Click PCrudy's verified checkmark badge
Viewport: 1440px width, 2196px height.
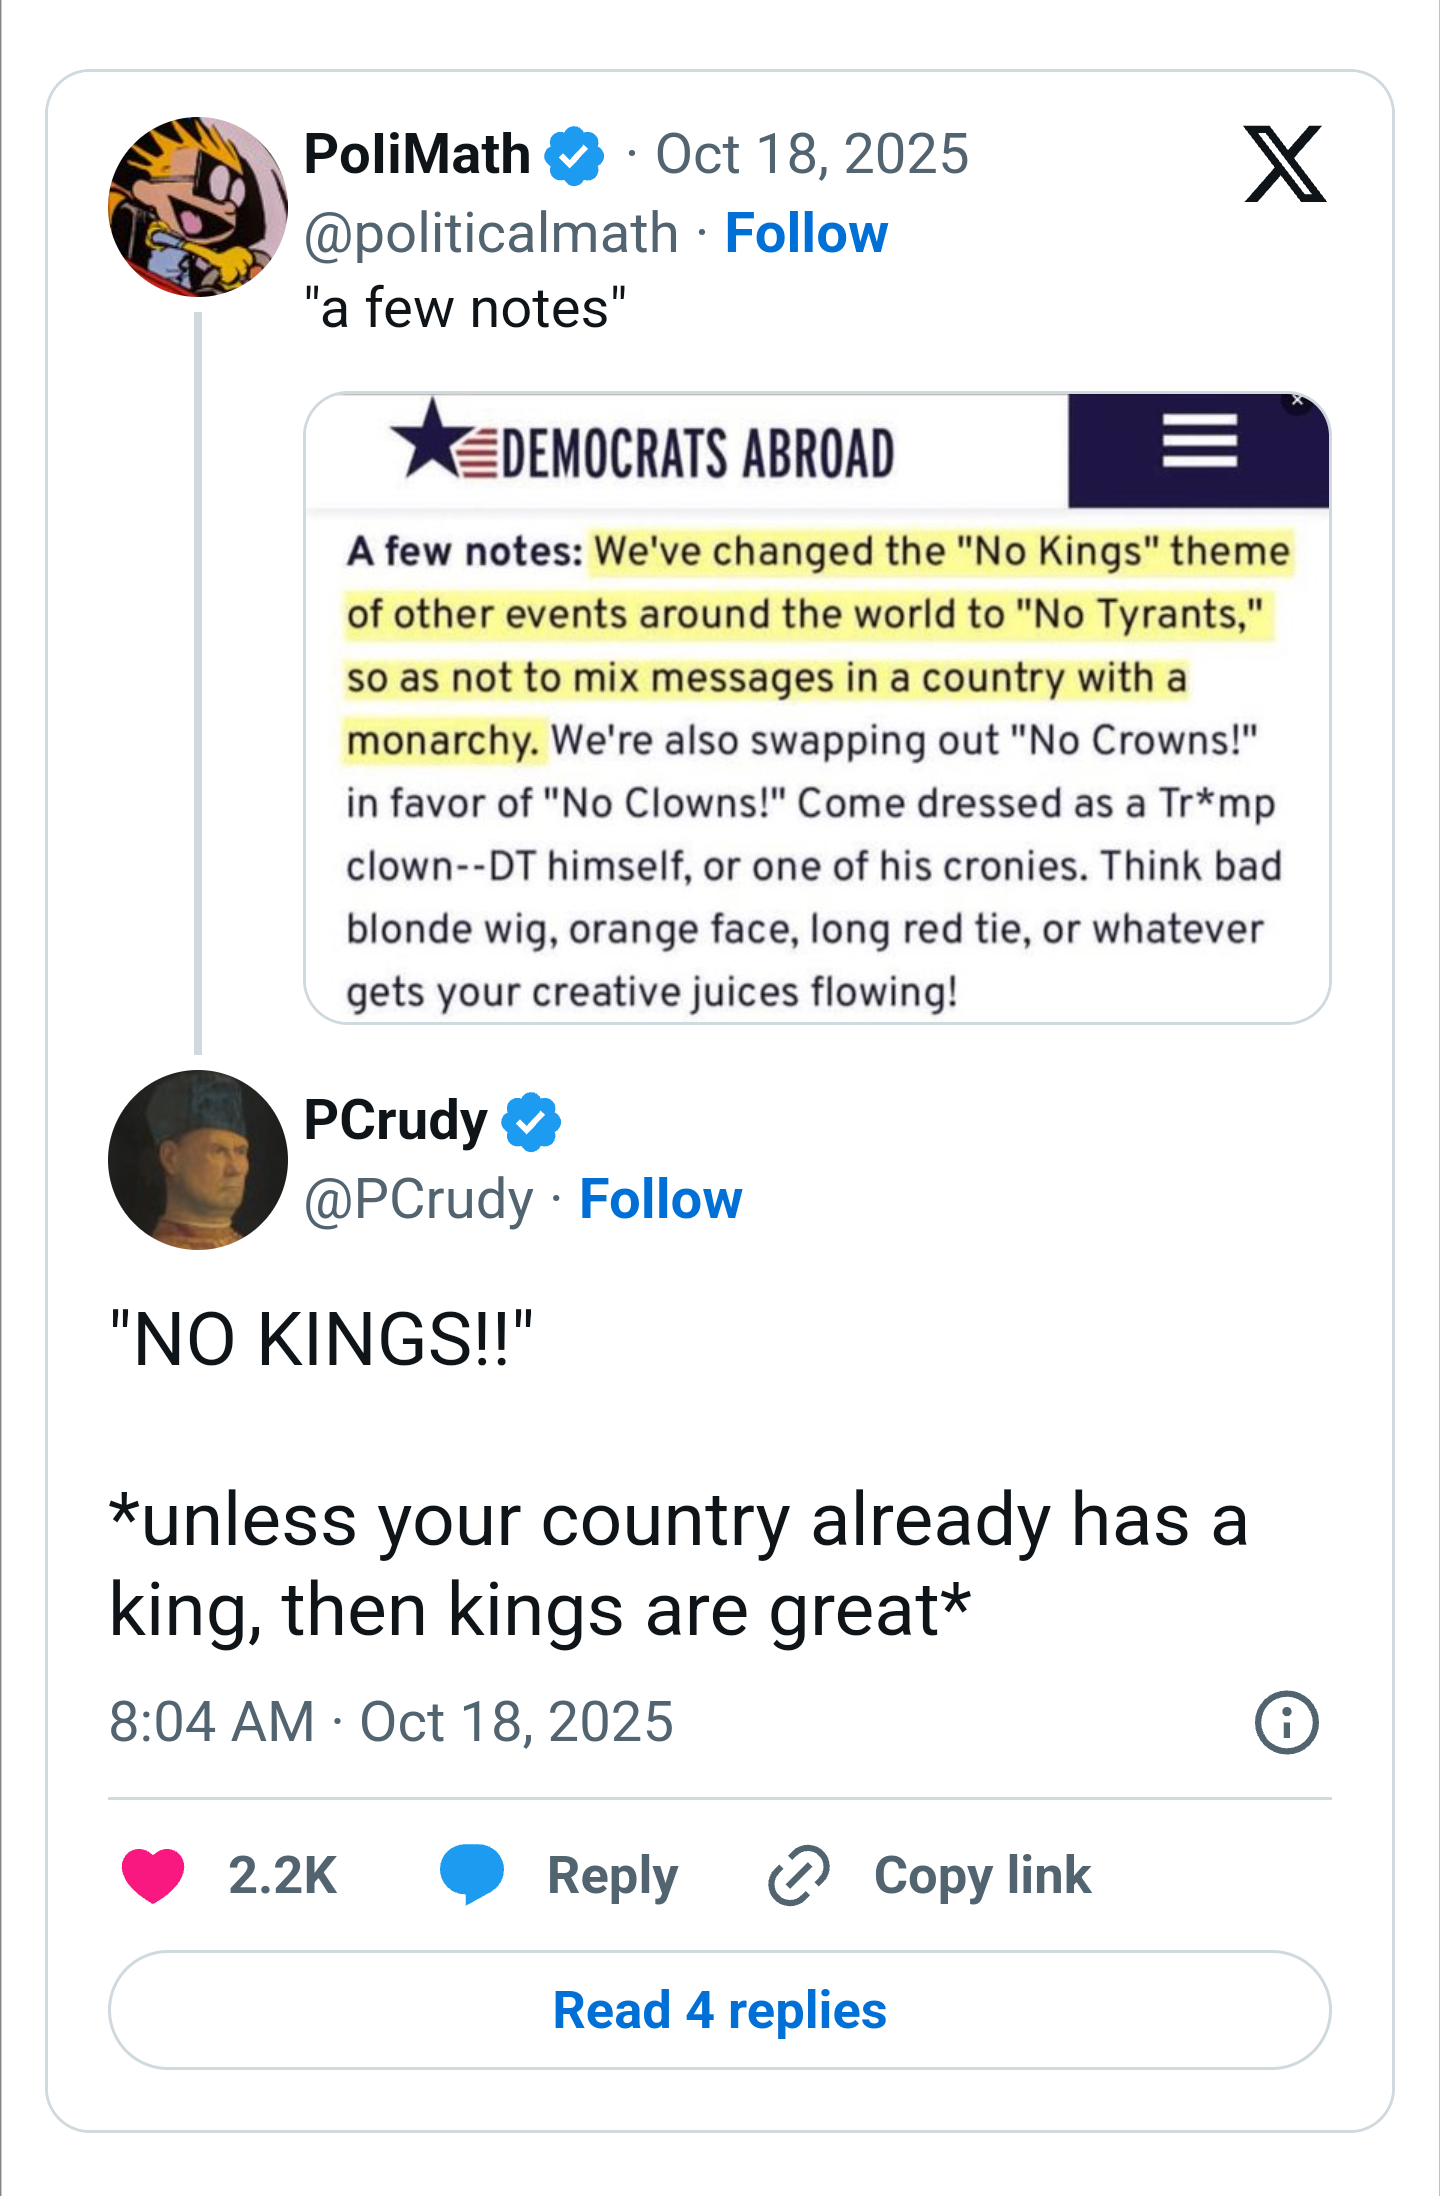[x=531, y=1121]
